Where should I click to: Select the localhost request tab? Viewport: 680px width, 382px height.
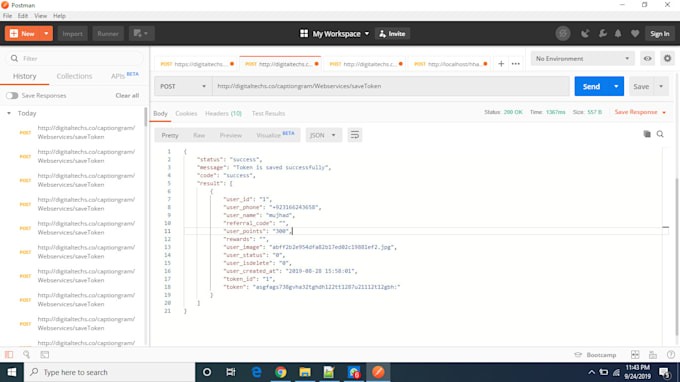(450, 64)
